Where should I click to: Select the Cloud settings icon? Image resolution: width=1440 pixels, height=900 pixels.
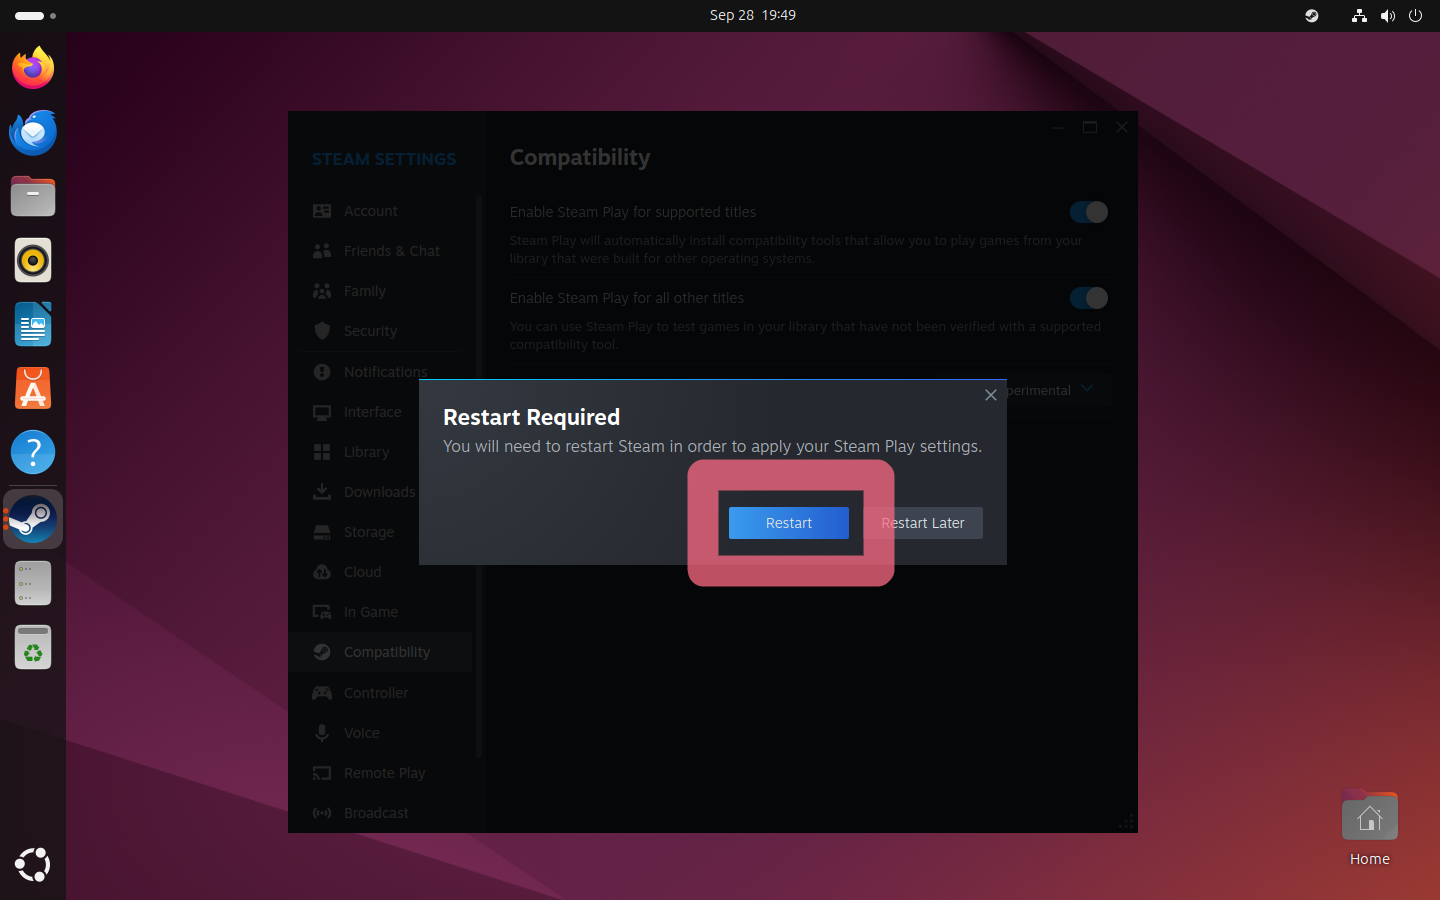tap(322, 572)
